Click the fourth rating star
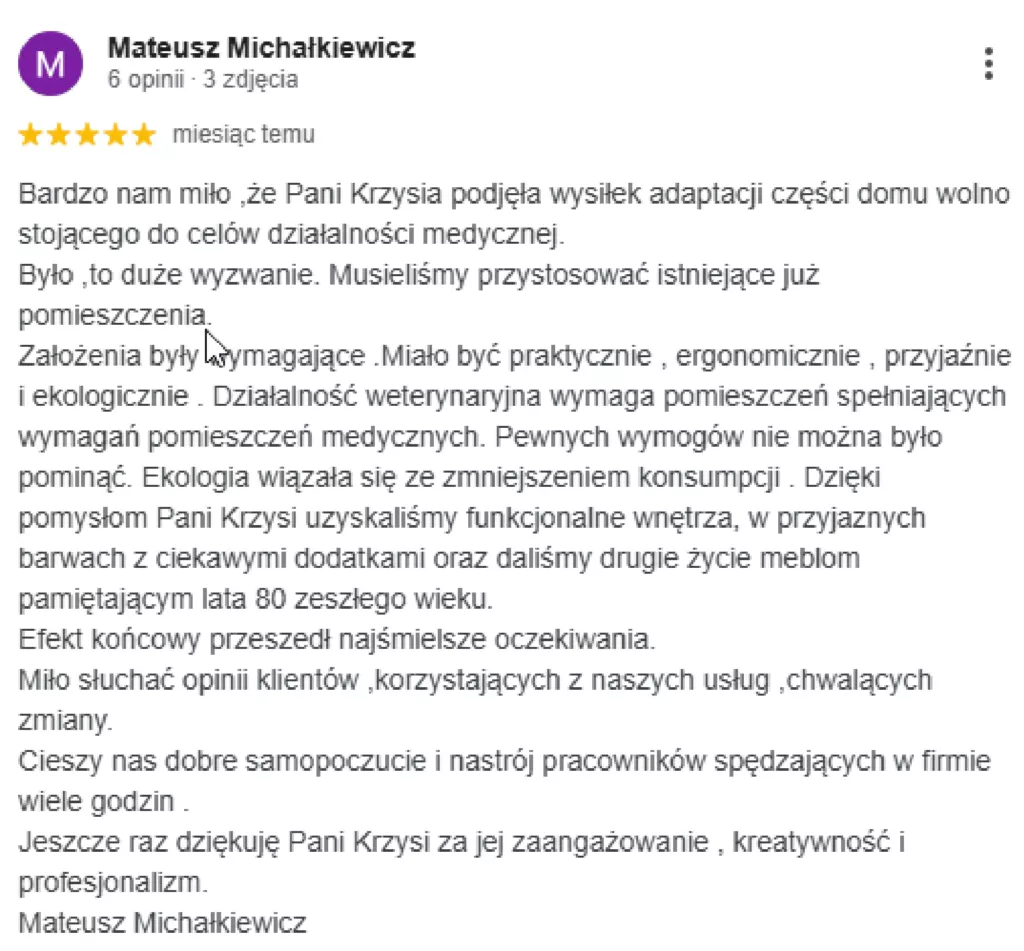This screenshot has height=951, width=1024. (116, 135)
